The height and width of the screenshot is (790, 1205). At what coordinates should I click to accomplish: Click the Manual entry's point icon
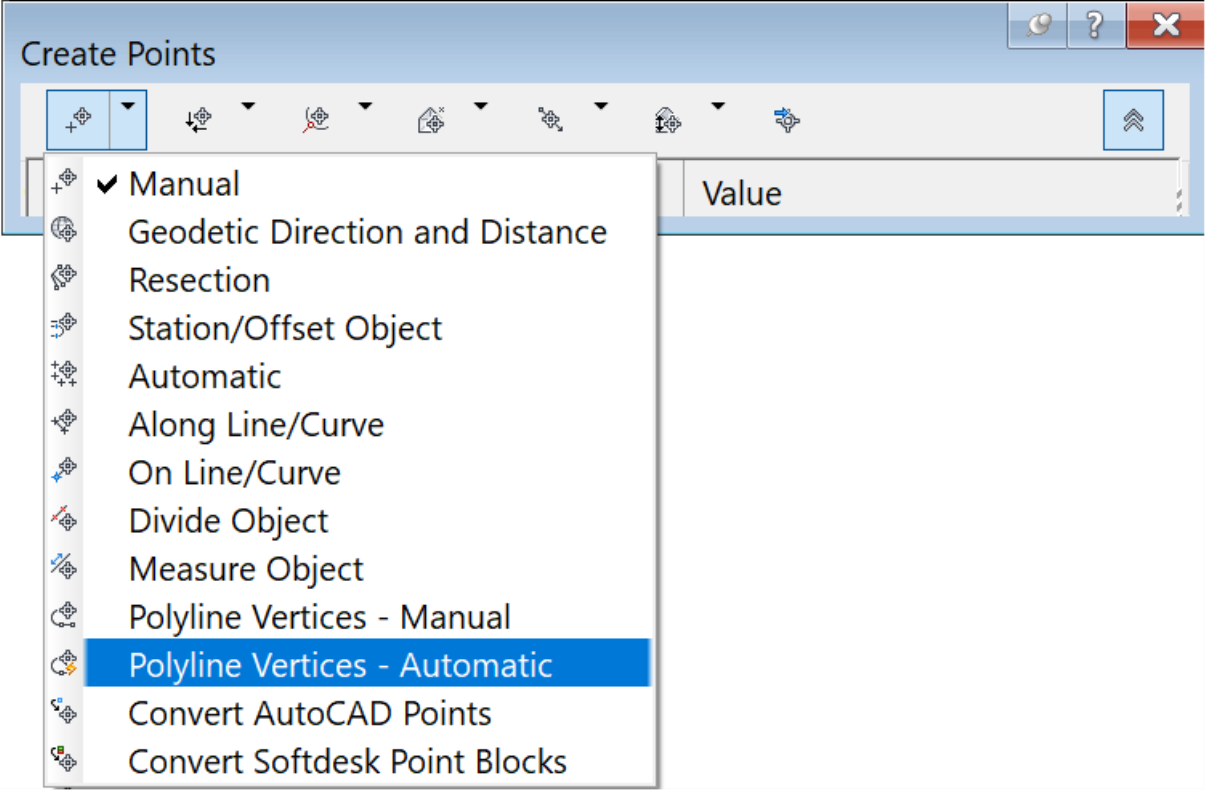(64, 181)
